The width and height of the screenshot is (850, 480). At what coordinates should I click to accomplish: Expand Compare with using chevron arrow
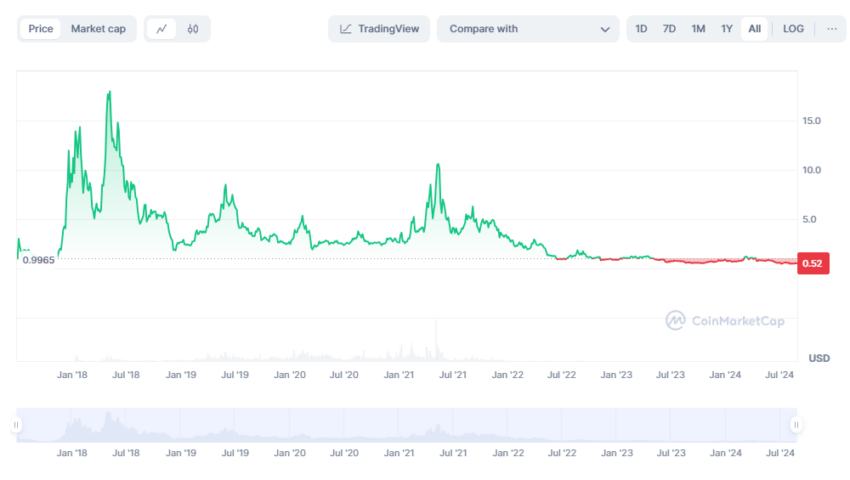coord(605,29)
